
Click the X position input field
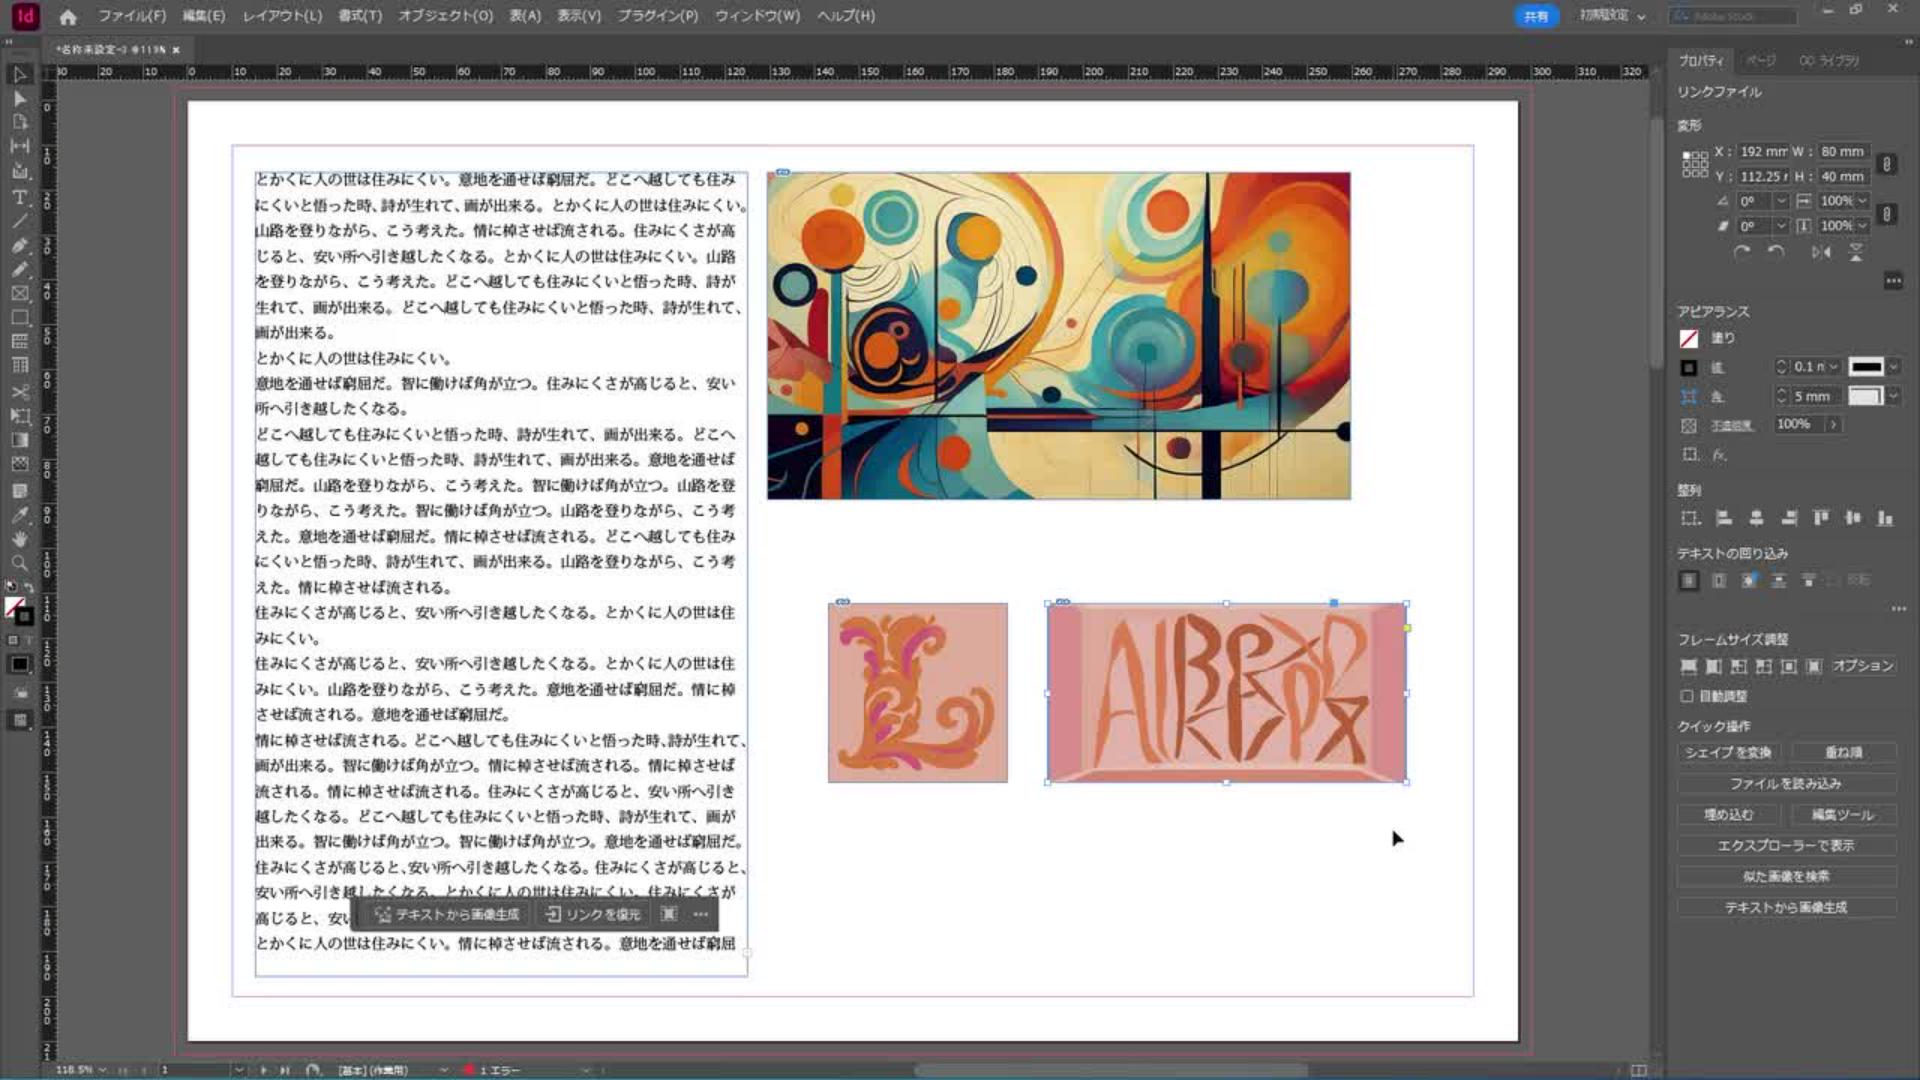tap(1763, 152)
